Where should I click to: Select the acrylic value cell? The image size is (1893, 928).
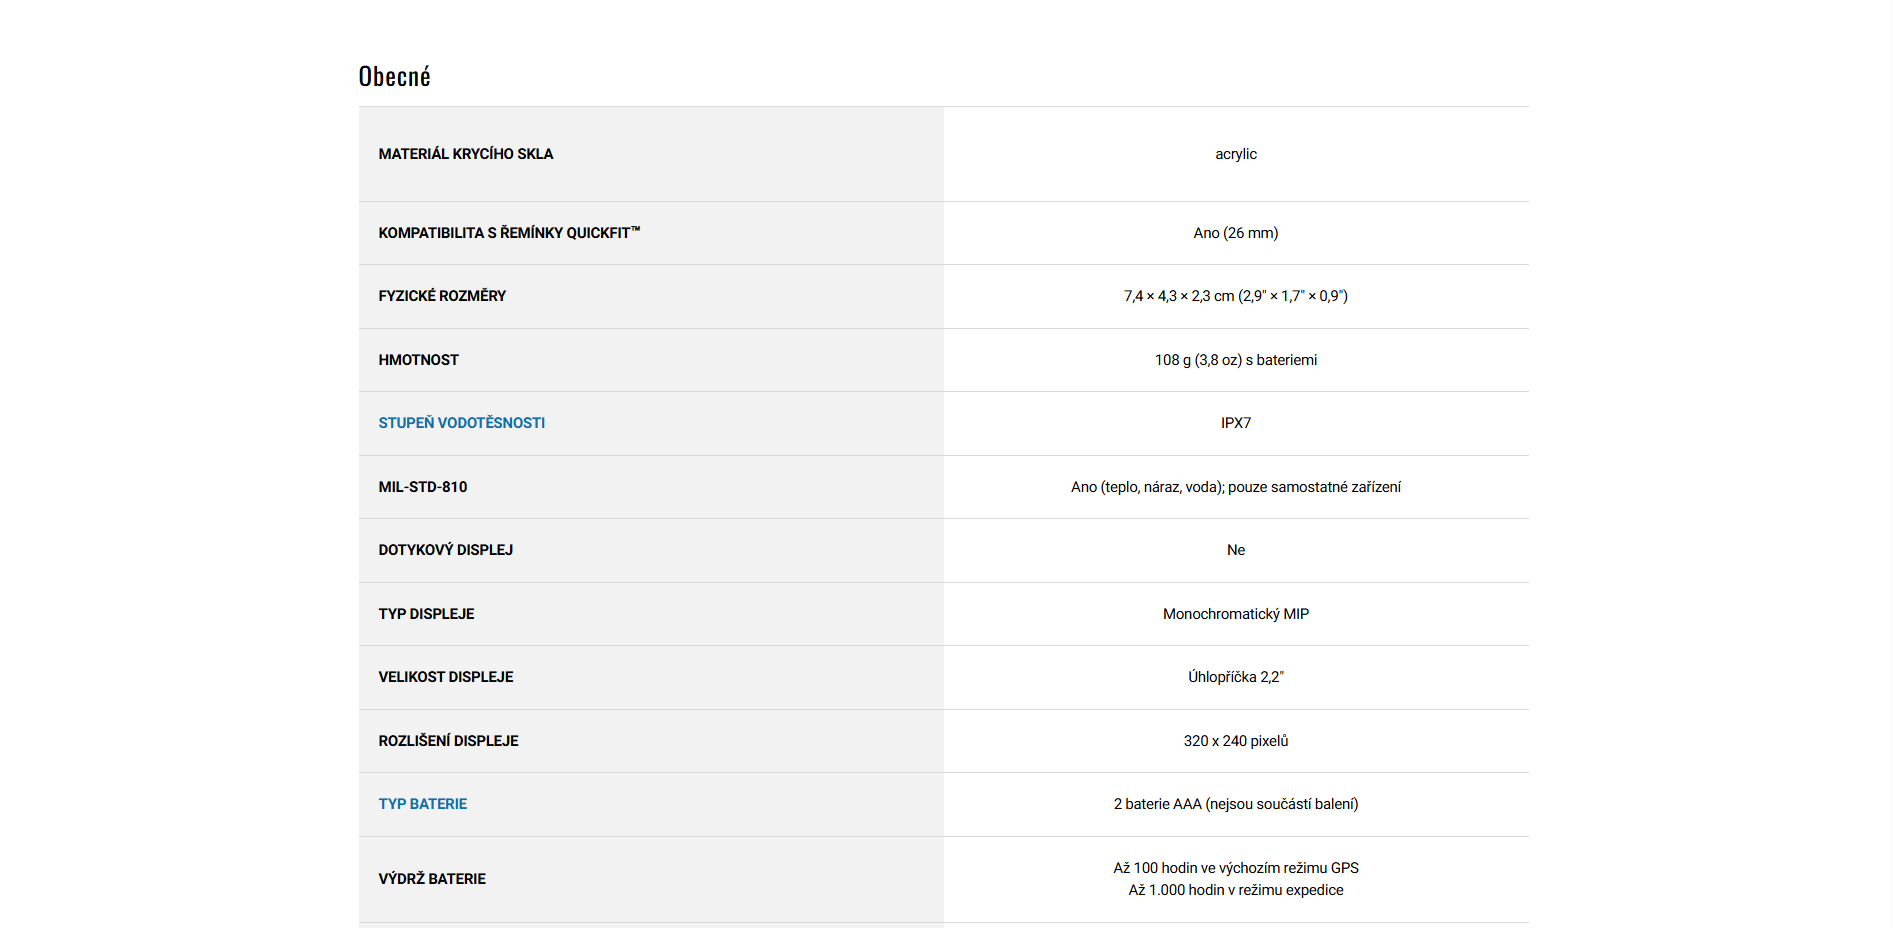1235,154
